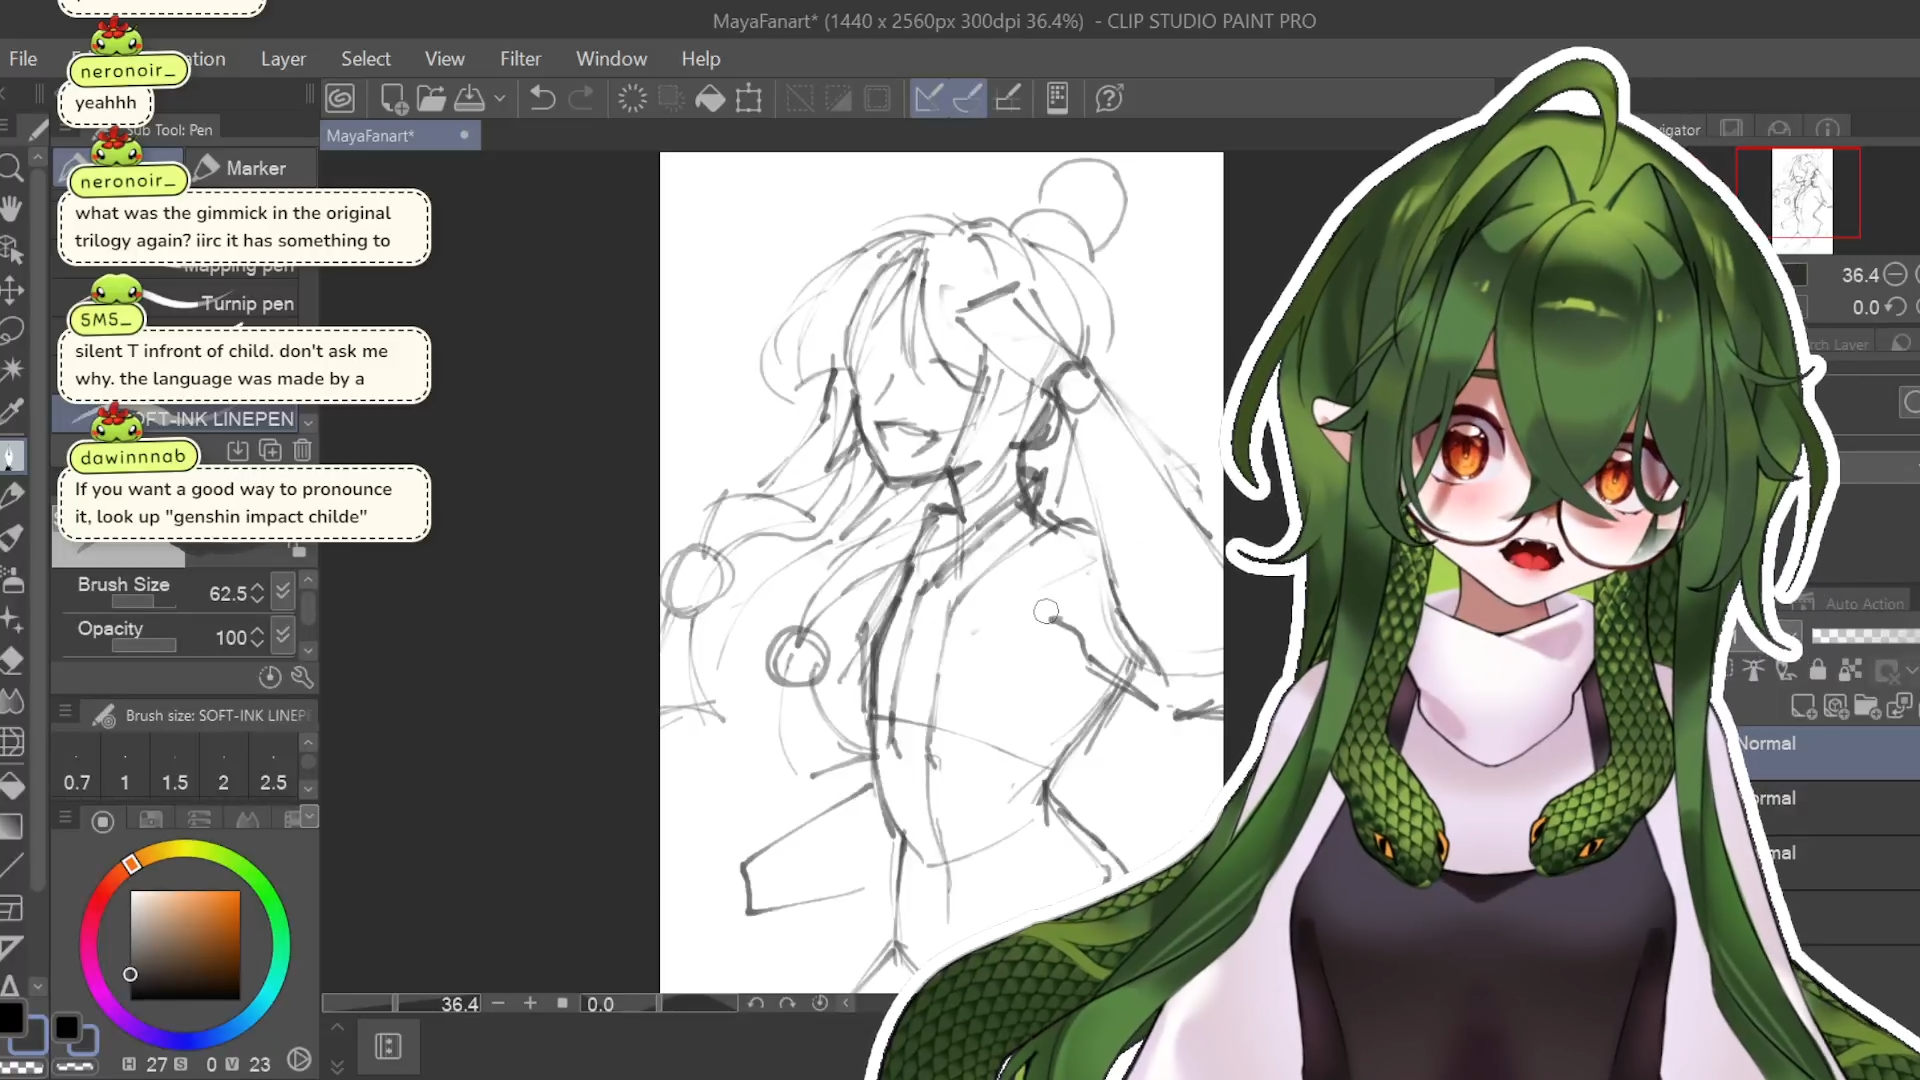Open the smartphone connection icon
This screenshot has width=1920, height=1080.
pyautogui.click(x=1057, y=98)
